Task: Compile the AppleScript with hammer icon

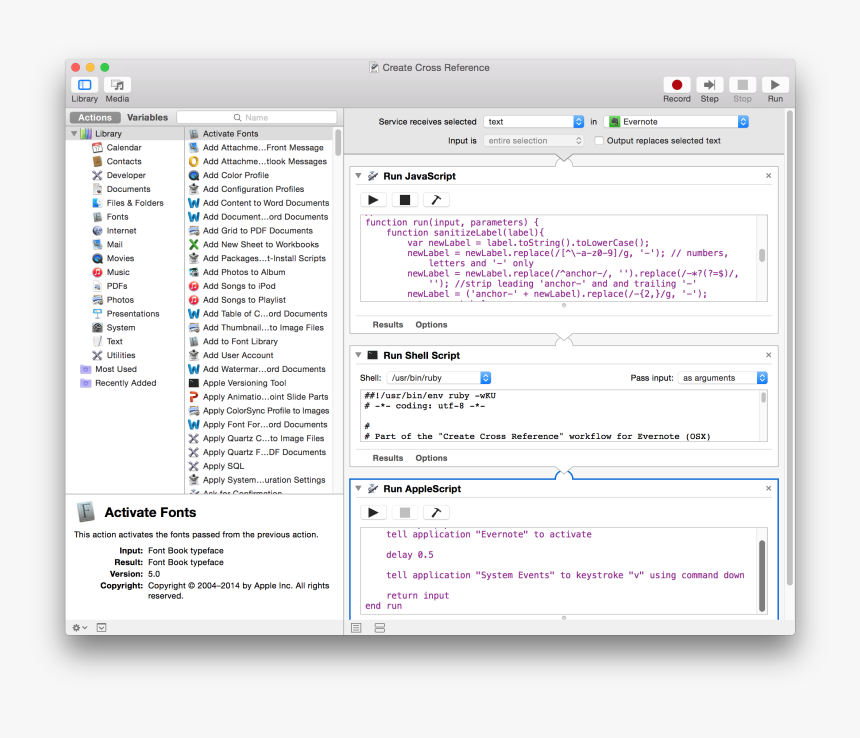Action: pyautogui.click(x=436, y=513)
